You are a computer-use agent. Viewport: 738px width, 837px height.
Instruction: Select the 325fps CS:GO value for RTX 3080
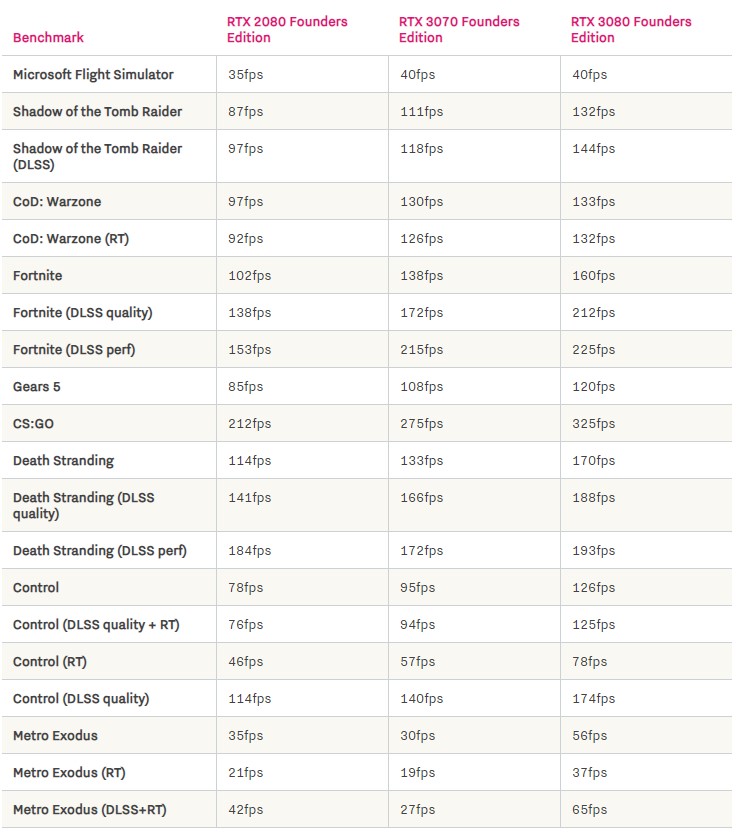tap(593, 424)
